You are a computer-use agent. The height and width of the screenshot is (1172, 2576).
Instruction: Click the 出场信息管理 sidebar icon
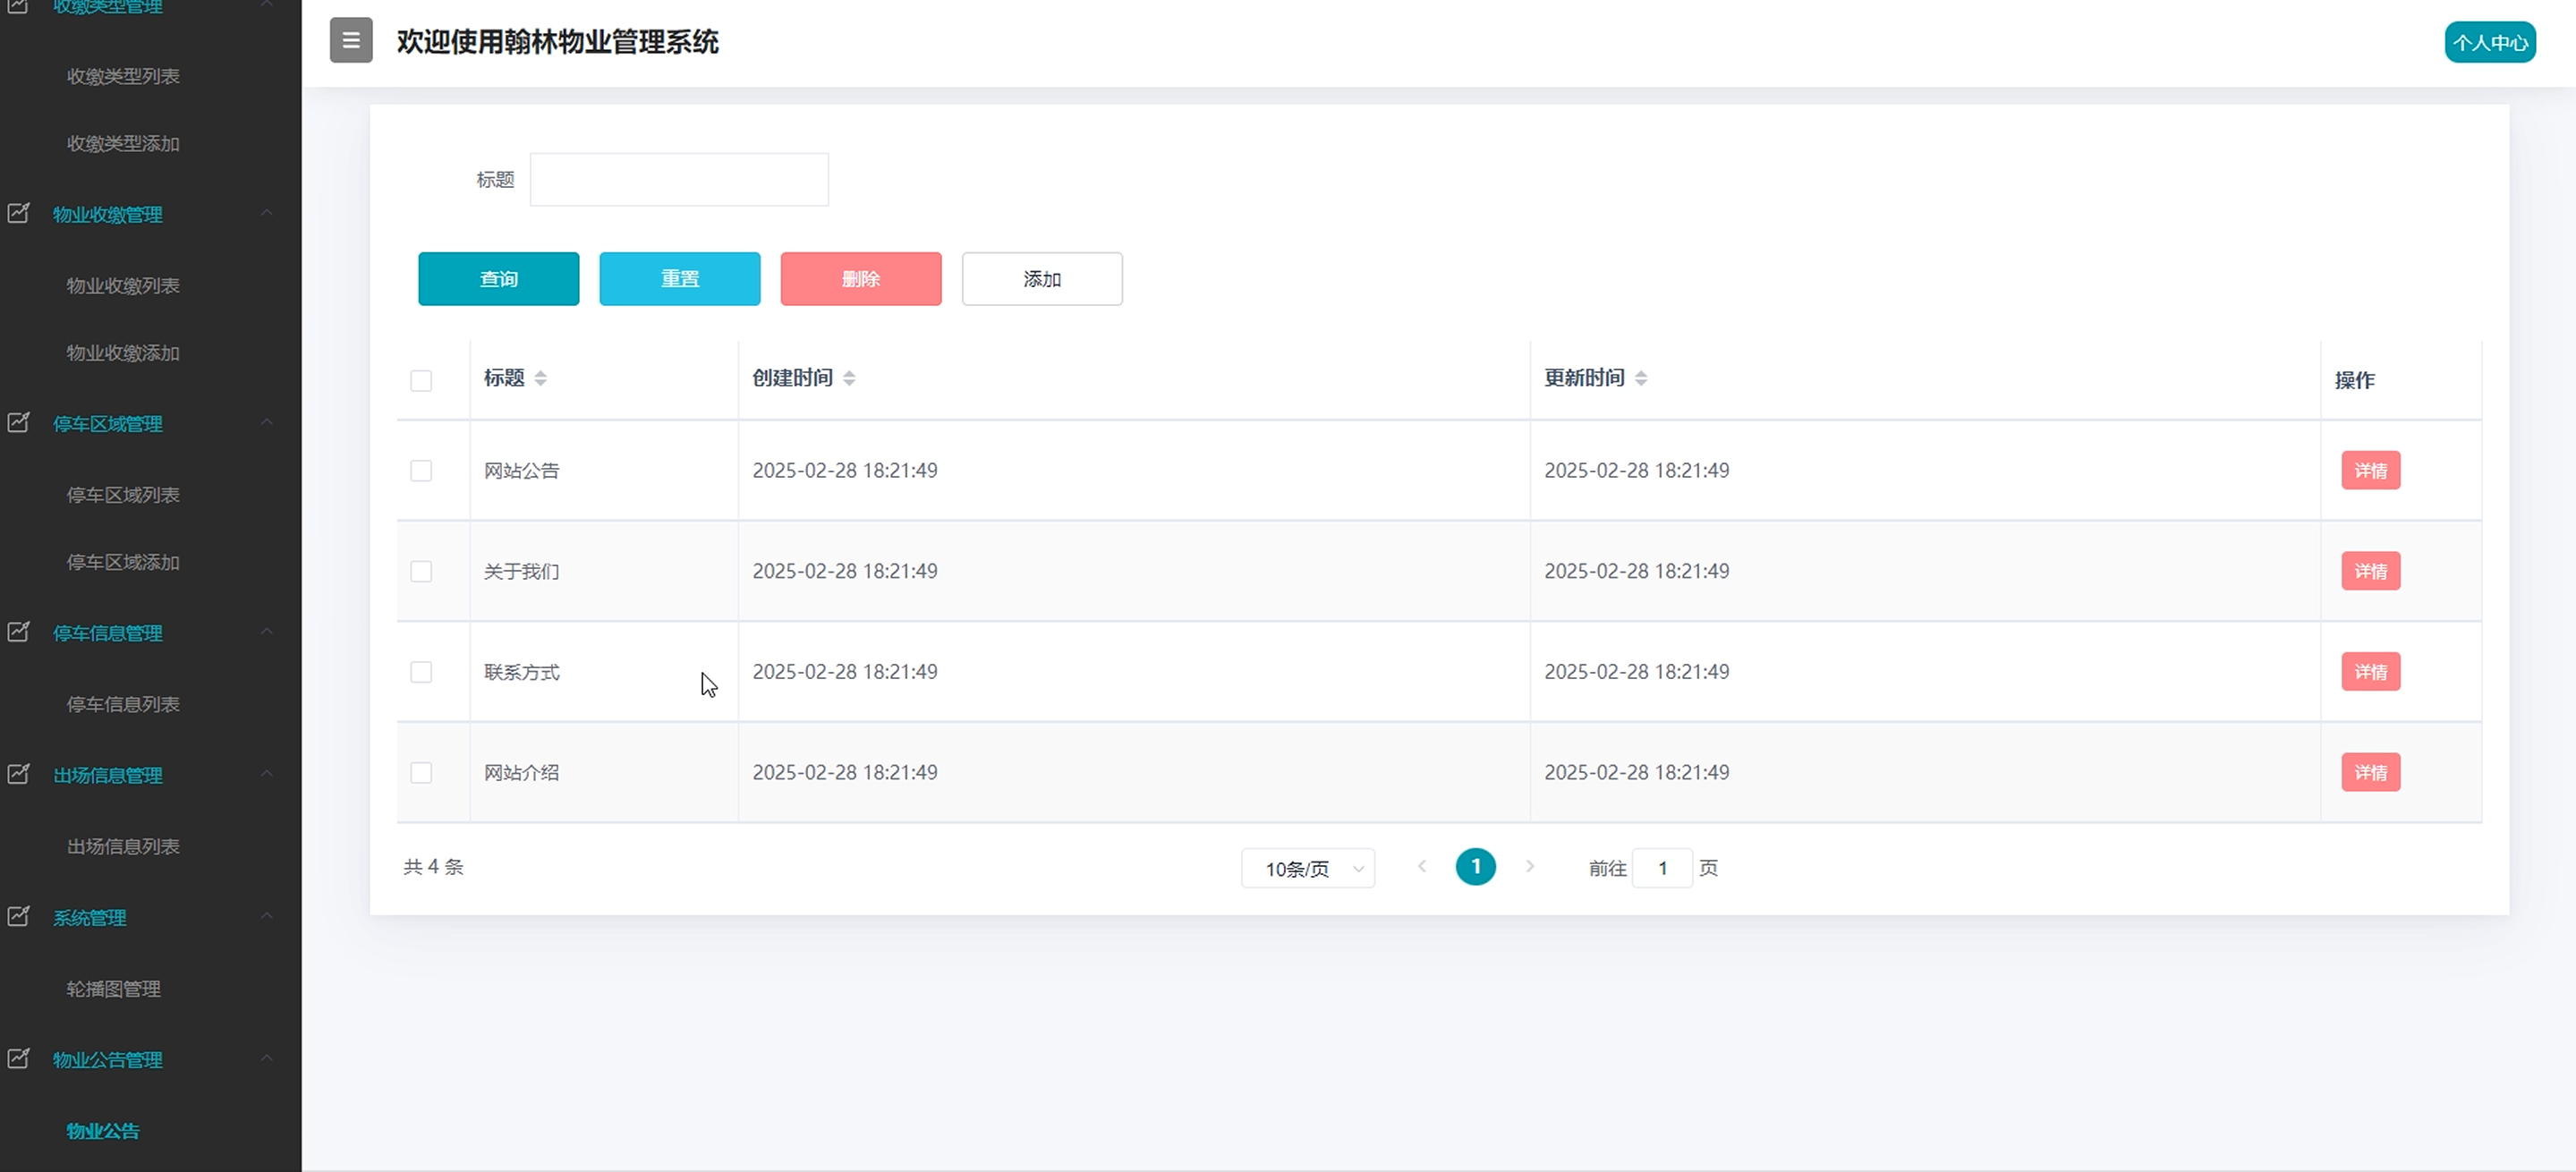click(x=19, y=774)
